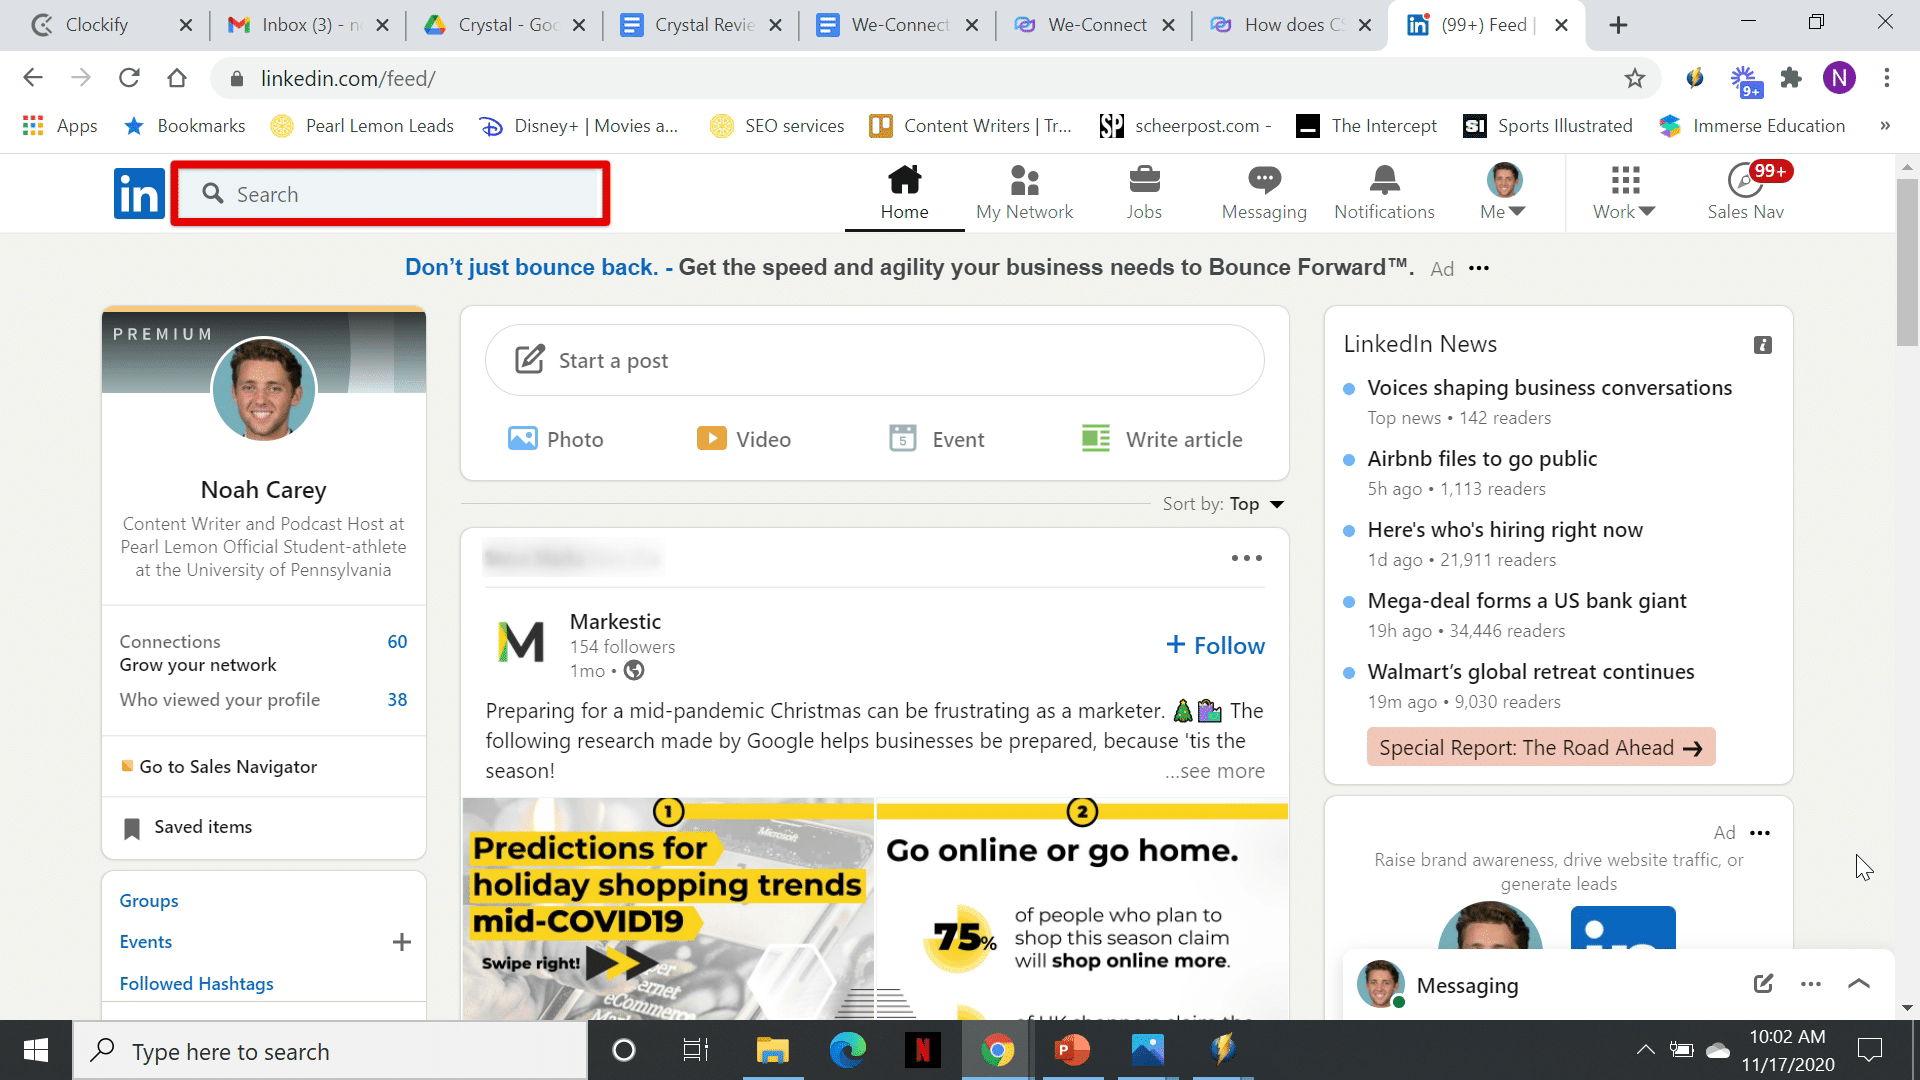Image resolution: width=1920 pixels, height=1080 pixels.
Task: Click Windows taskbar search box
Action: [330, 1050]
